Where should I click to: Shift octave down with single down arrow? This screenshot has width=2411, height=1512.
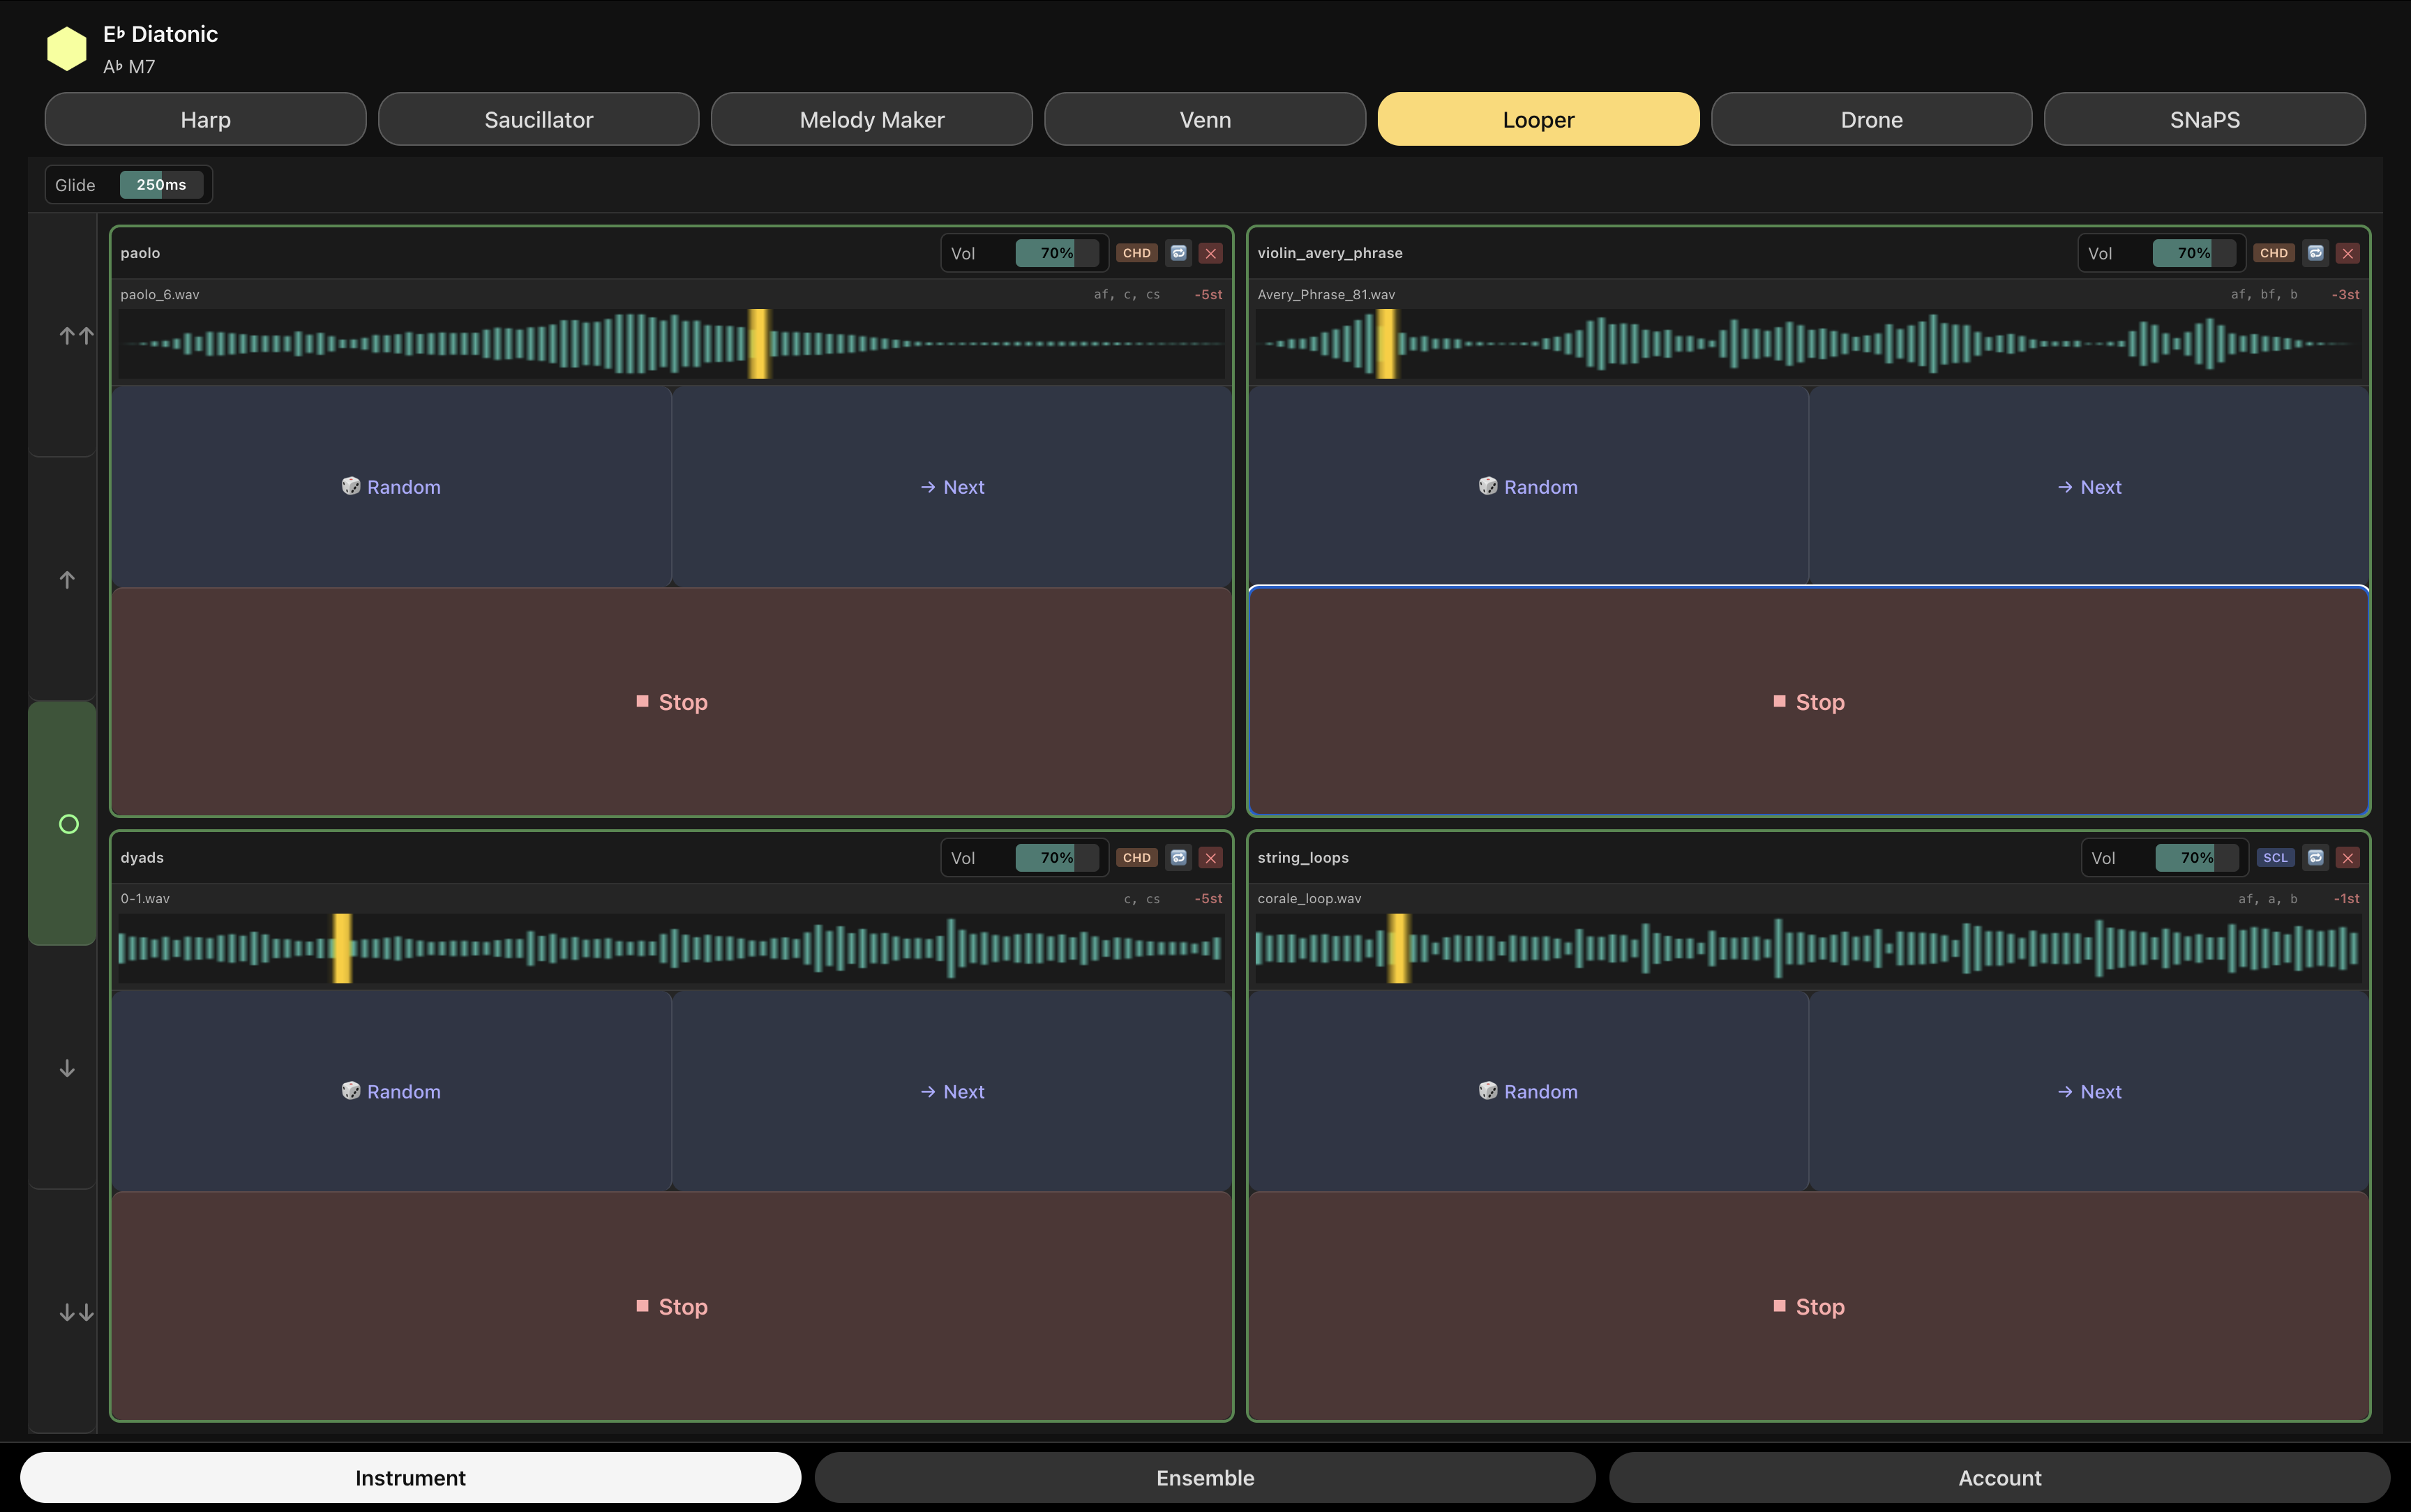[x=66, y=1068]
